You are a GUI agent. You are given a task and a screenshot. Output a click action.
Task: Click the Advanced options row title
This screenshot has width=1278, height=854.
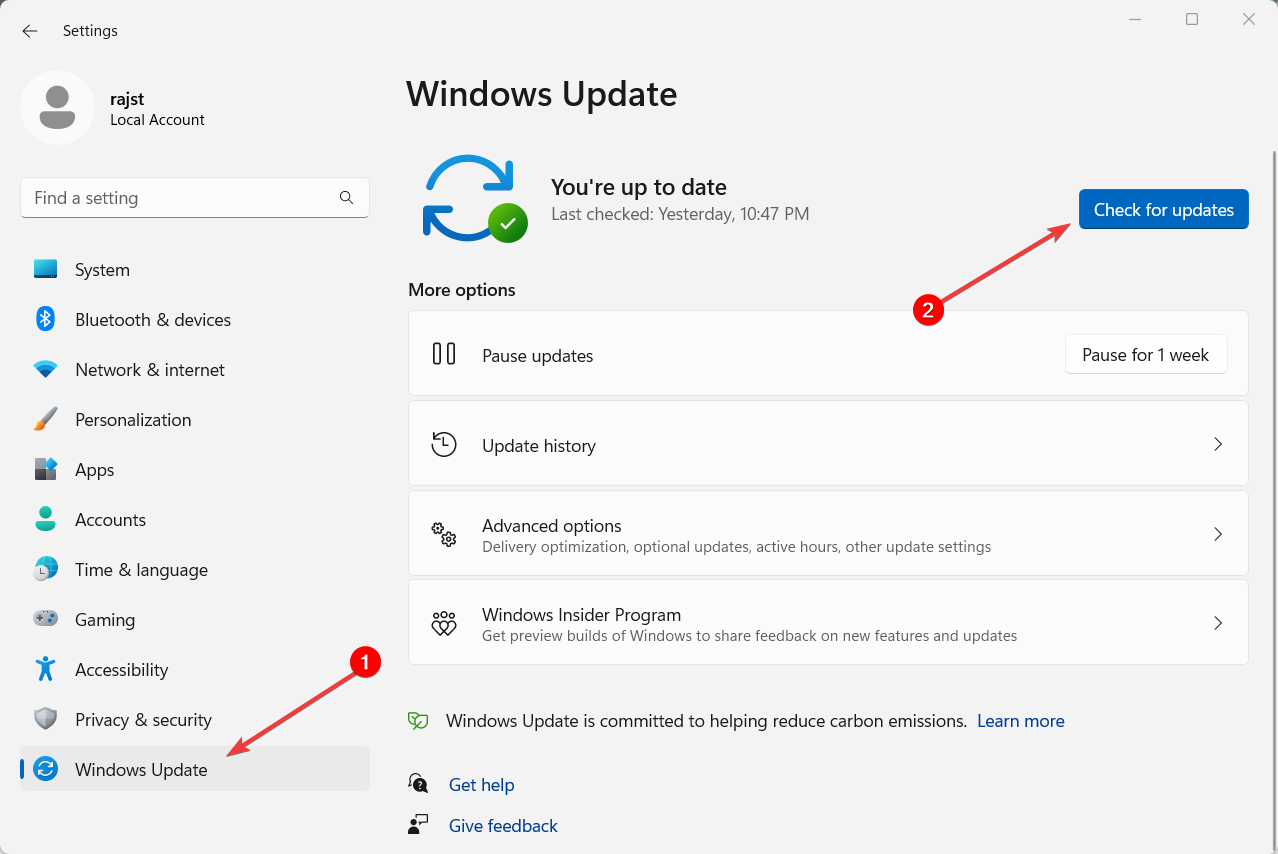point(552,526)
